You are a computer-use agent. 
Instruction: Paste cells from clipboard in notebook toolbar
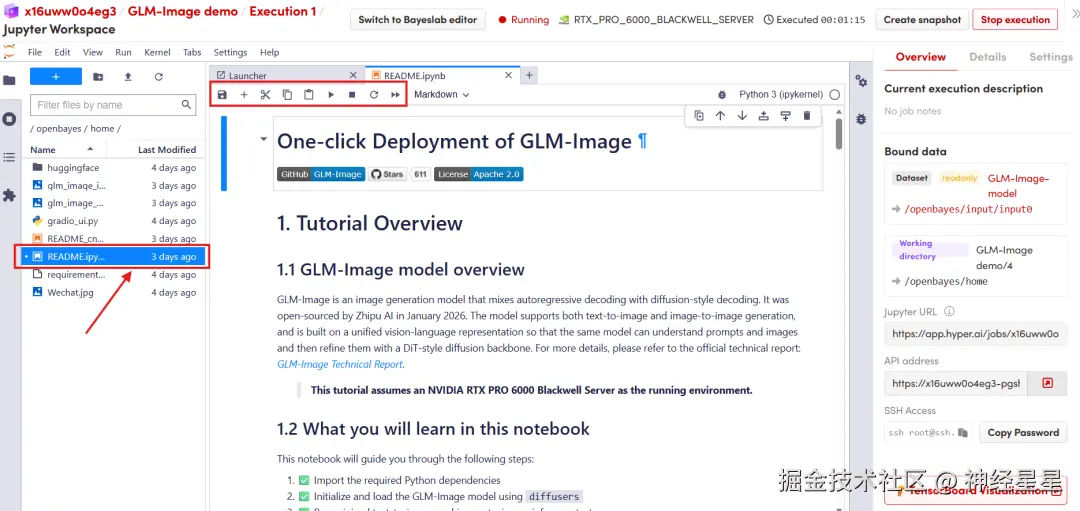click(x=309, y=94)
